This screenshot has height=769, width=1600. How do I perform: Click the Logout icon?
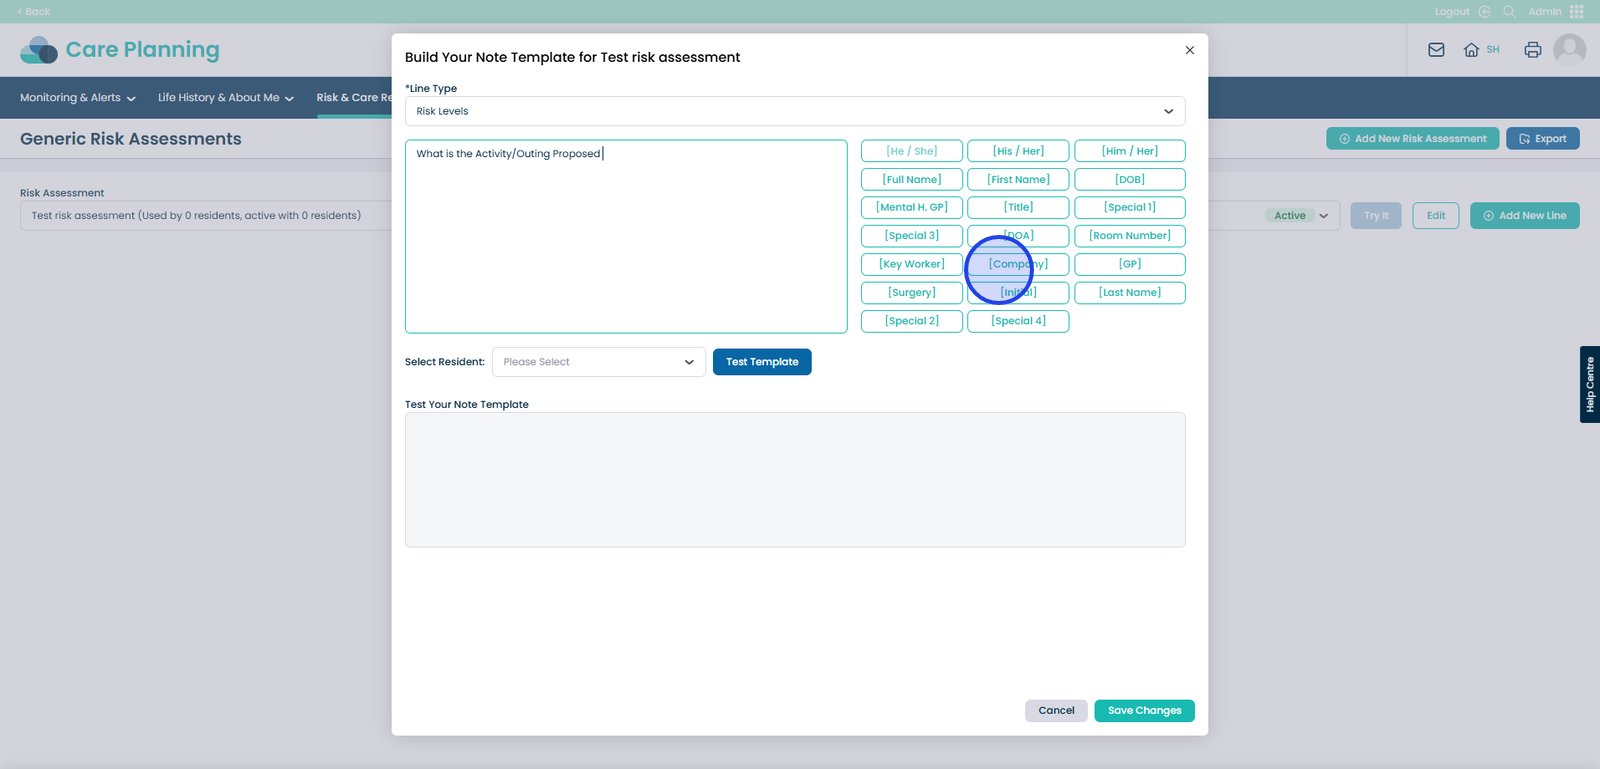point(1485,12)
